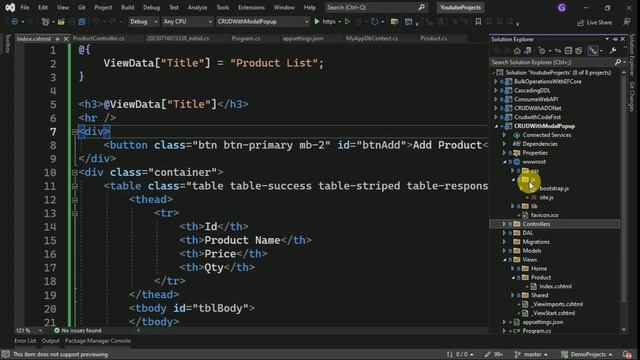Select Index.cshtml in Product folder tree
This screenshot has height=360, width=640.
click(555, 287)
